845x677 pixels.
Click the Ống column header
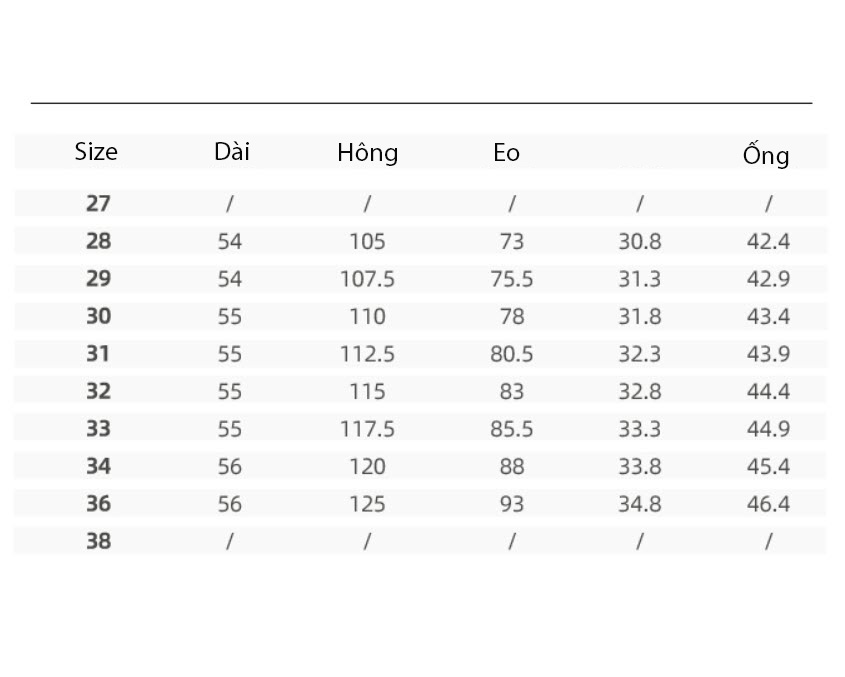[766, 154]
